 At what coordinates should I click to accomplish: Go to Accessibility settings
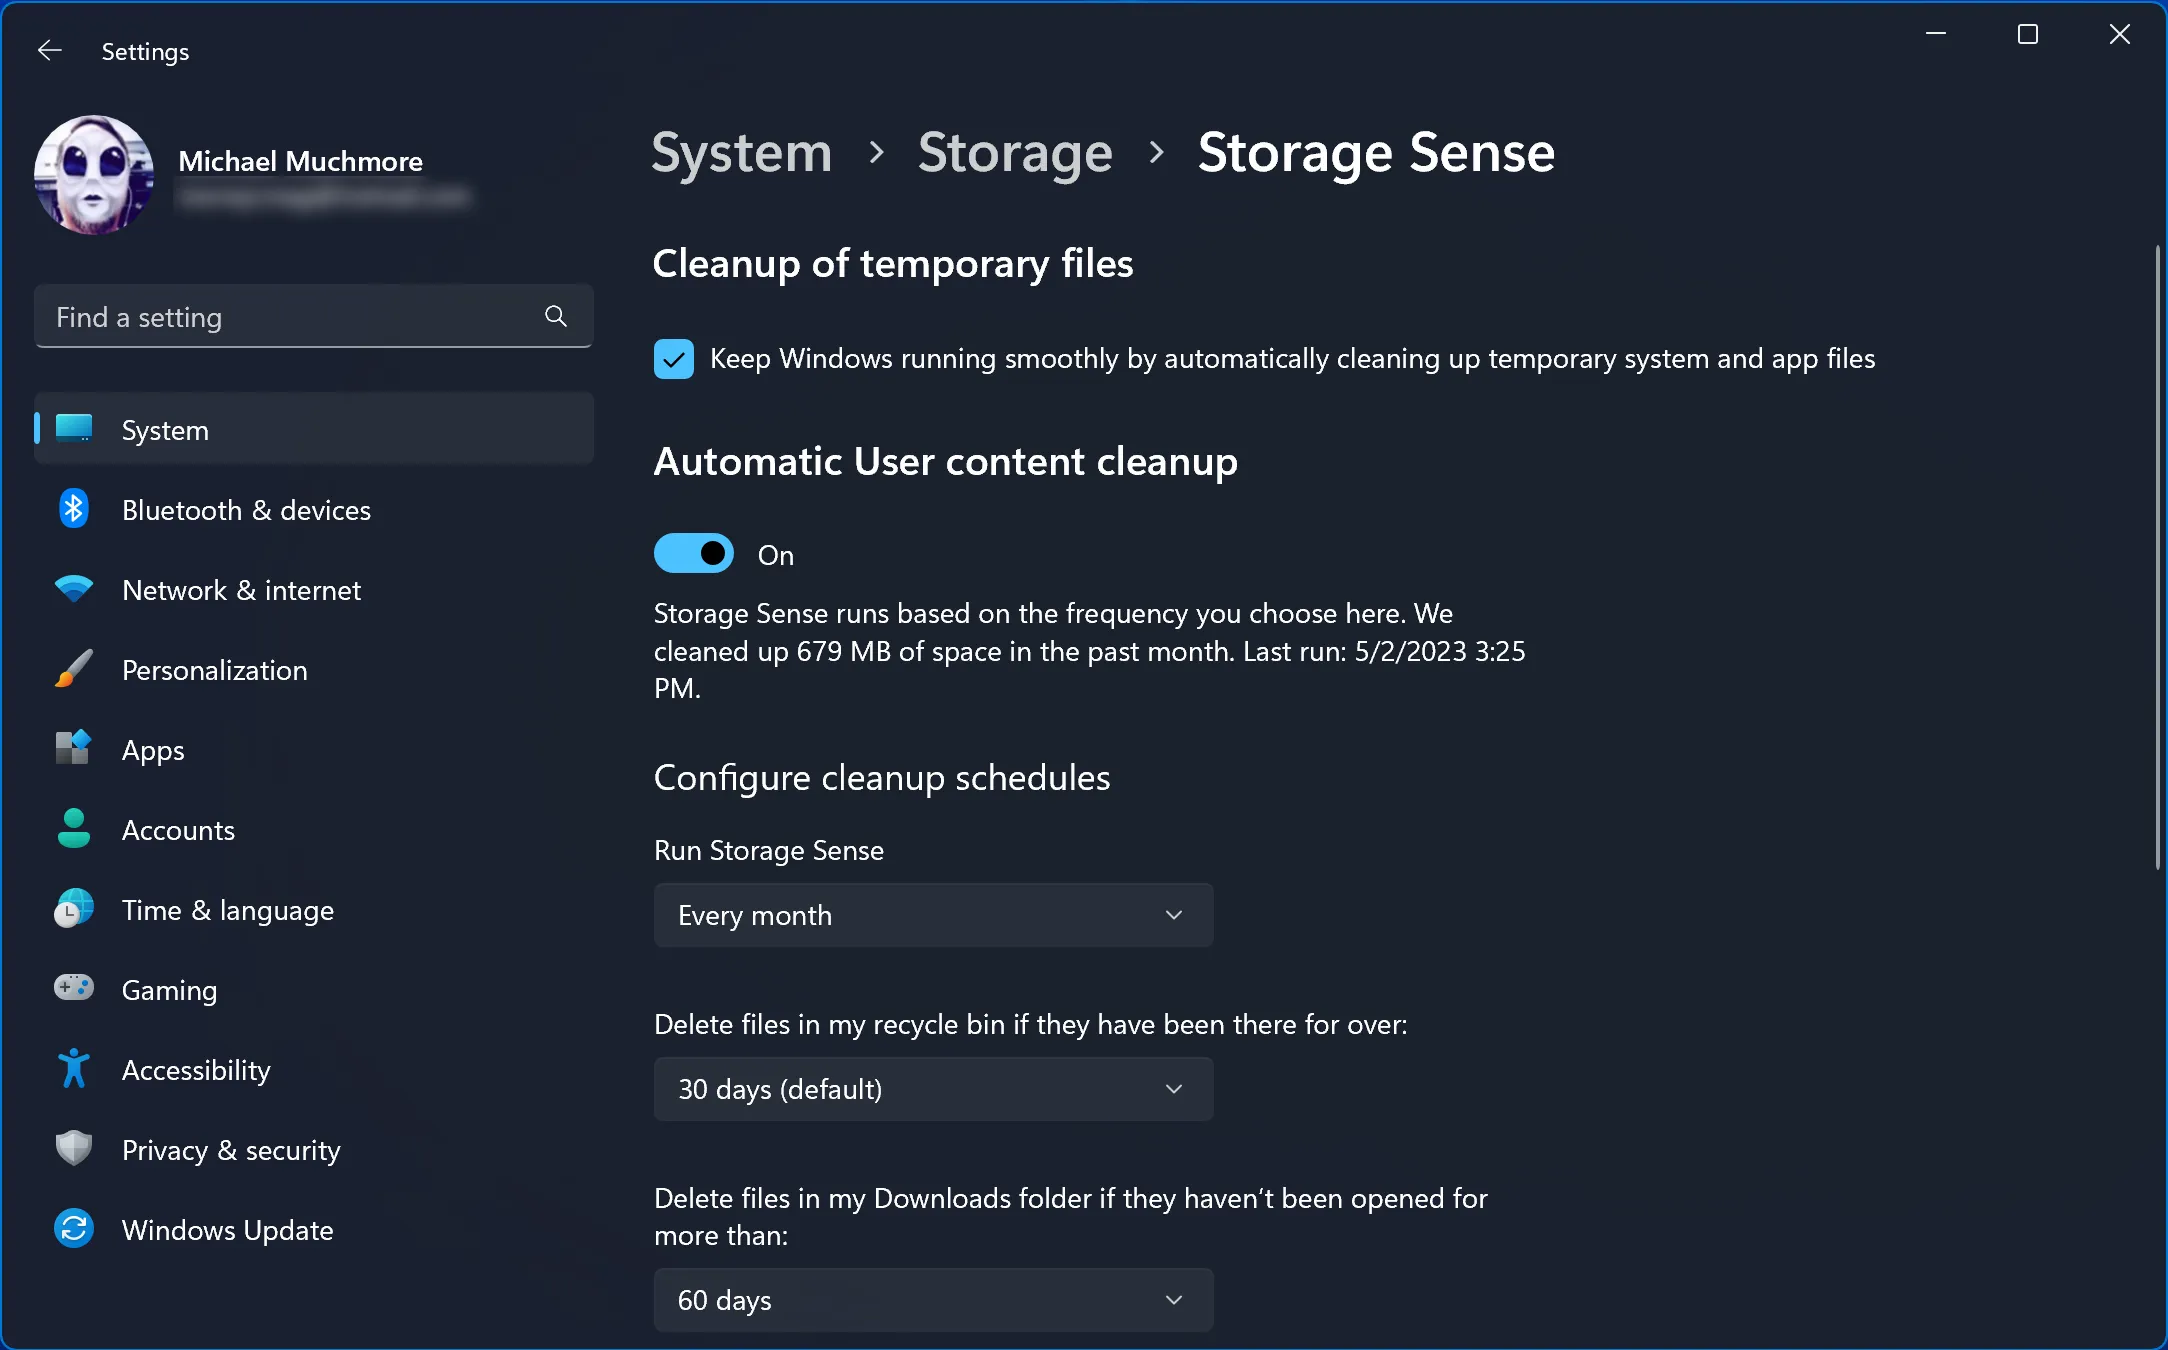(314, 1070)
